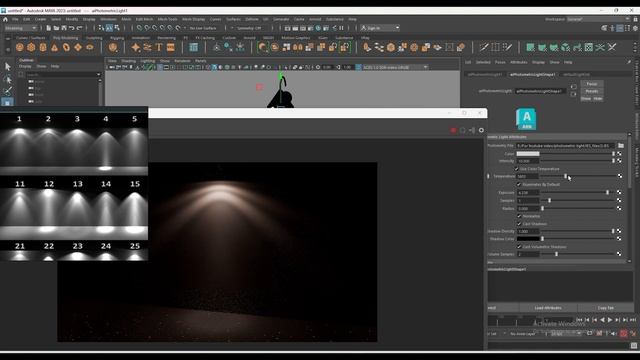Click the Photometry File path field
The height and width of the screenshot is (360, 640).
point(565,146)
